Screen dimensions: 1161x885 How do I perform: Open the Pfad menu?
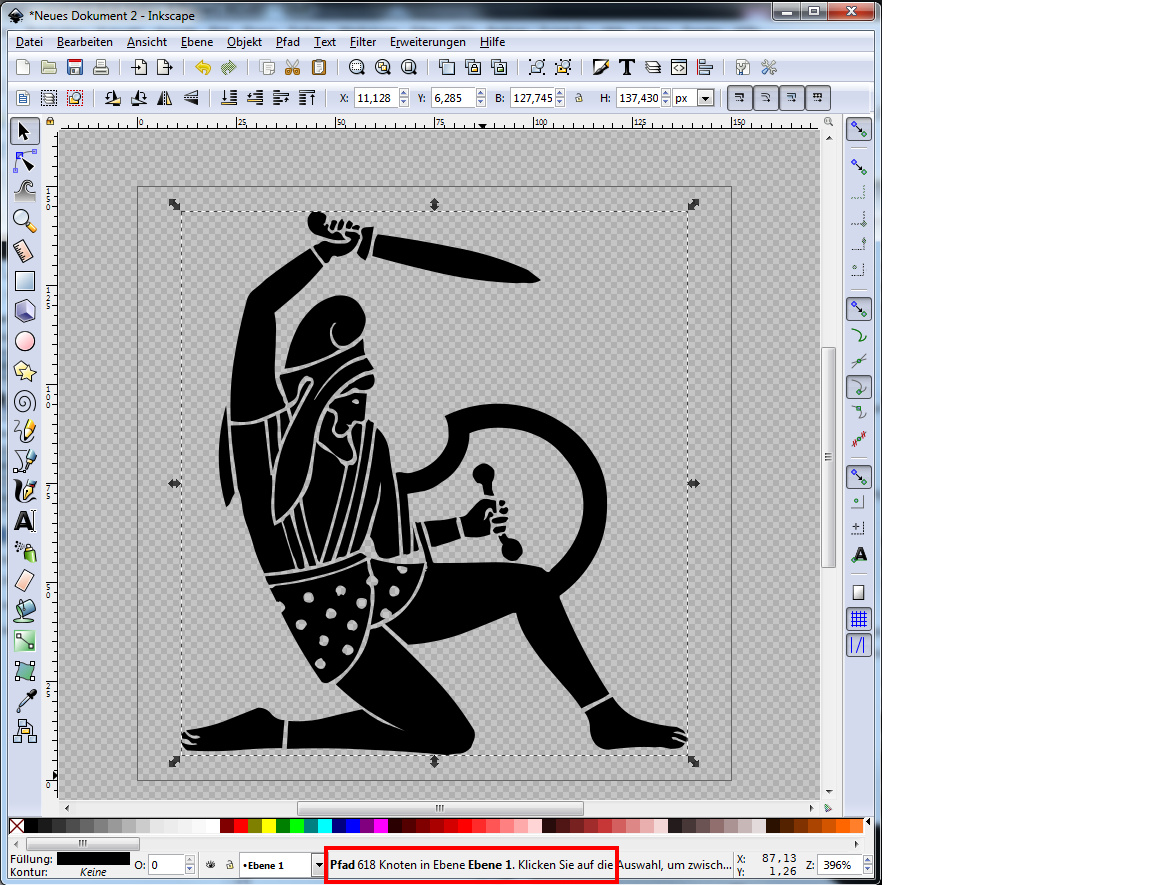click(287, 42)
